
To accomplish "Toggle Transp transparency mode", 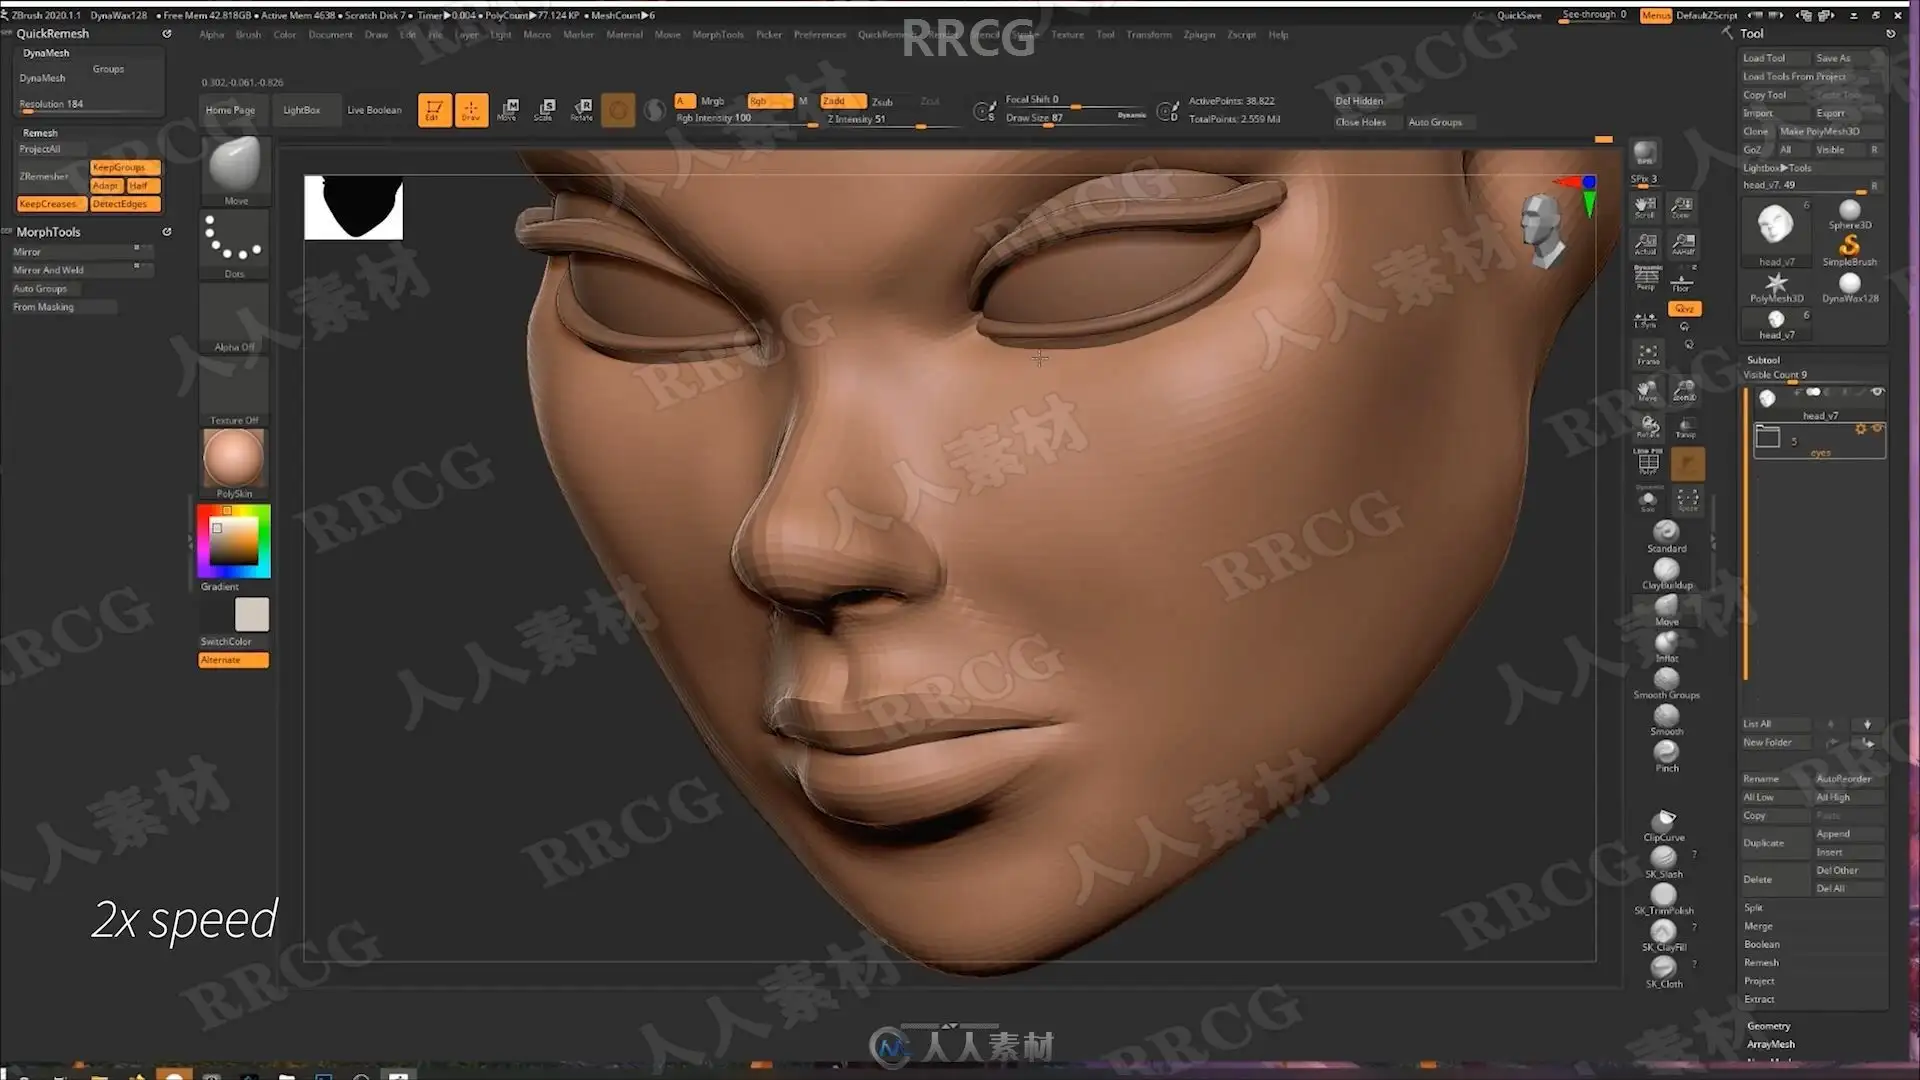I will (1686, 427).
